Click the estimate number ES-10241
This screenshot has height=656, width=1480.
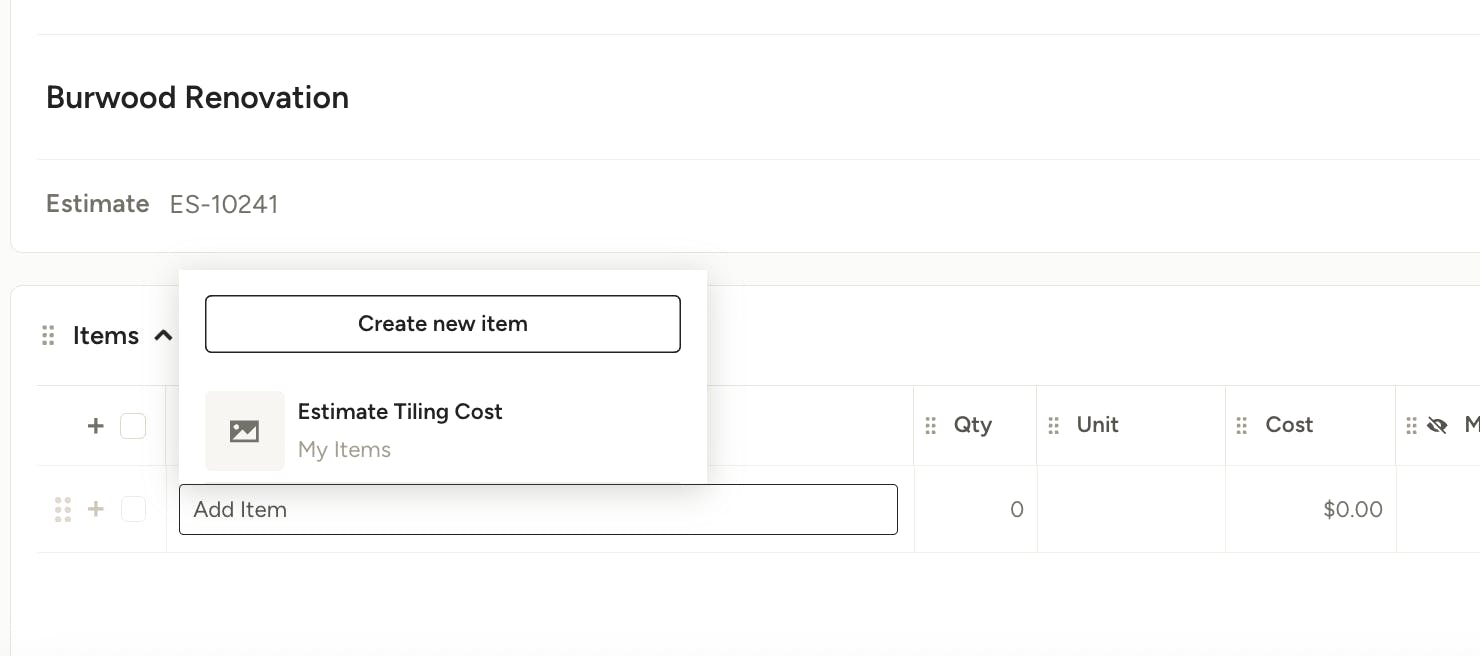[x=224, y=205]
